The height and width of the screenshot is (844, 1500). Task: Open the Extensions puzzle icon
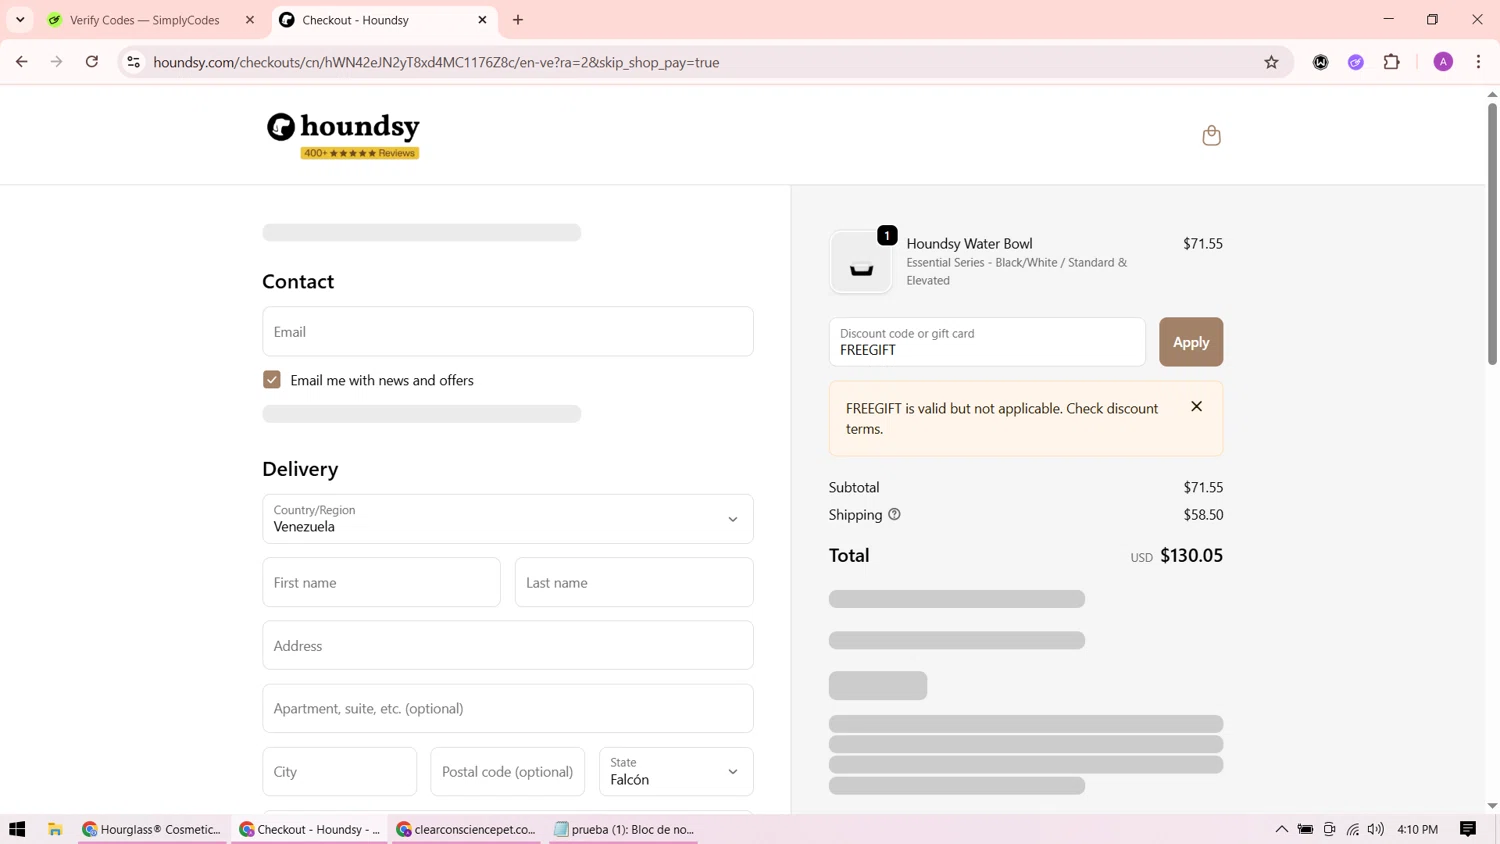(x=1391, y=62)
